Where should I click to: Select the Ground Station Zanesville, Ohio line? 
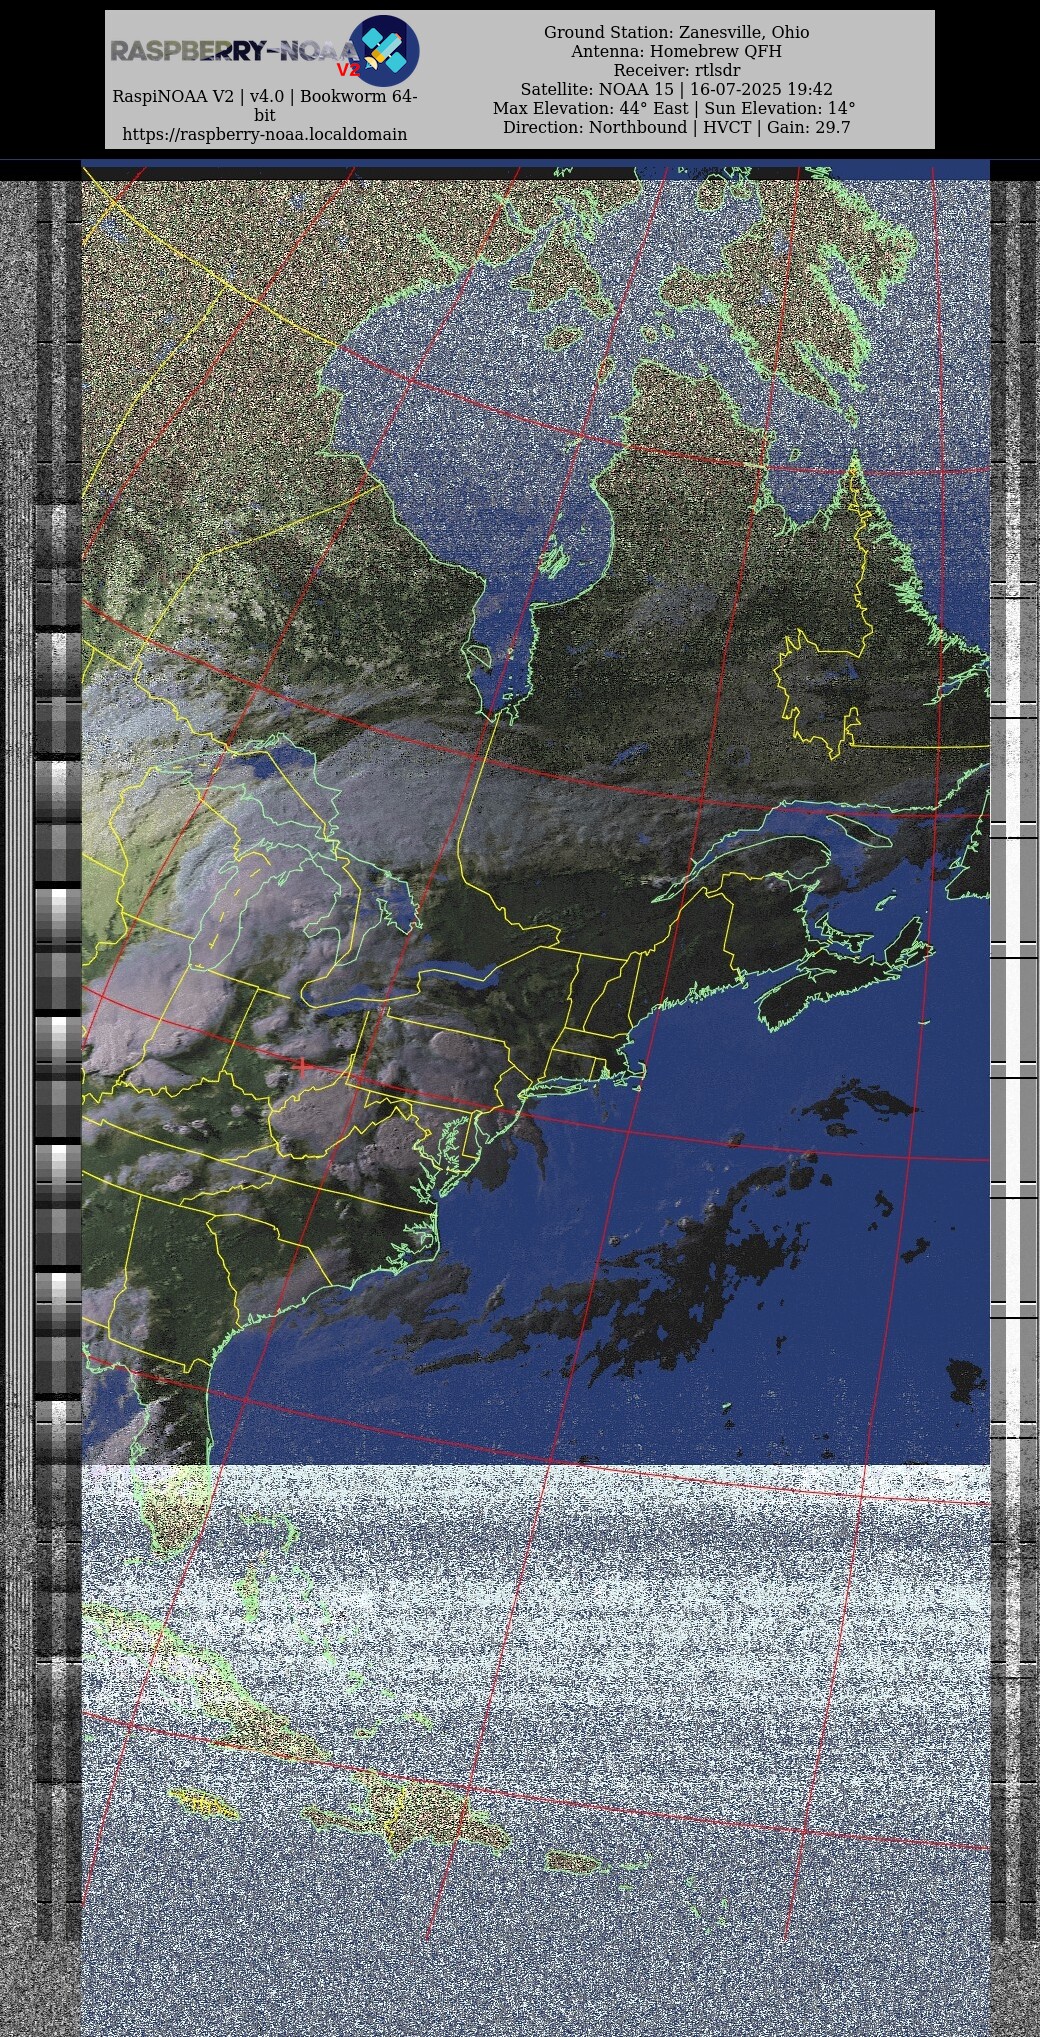point(676,32)
